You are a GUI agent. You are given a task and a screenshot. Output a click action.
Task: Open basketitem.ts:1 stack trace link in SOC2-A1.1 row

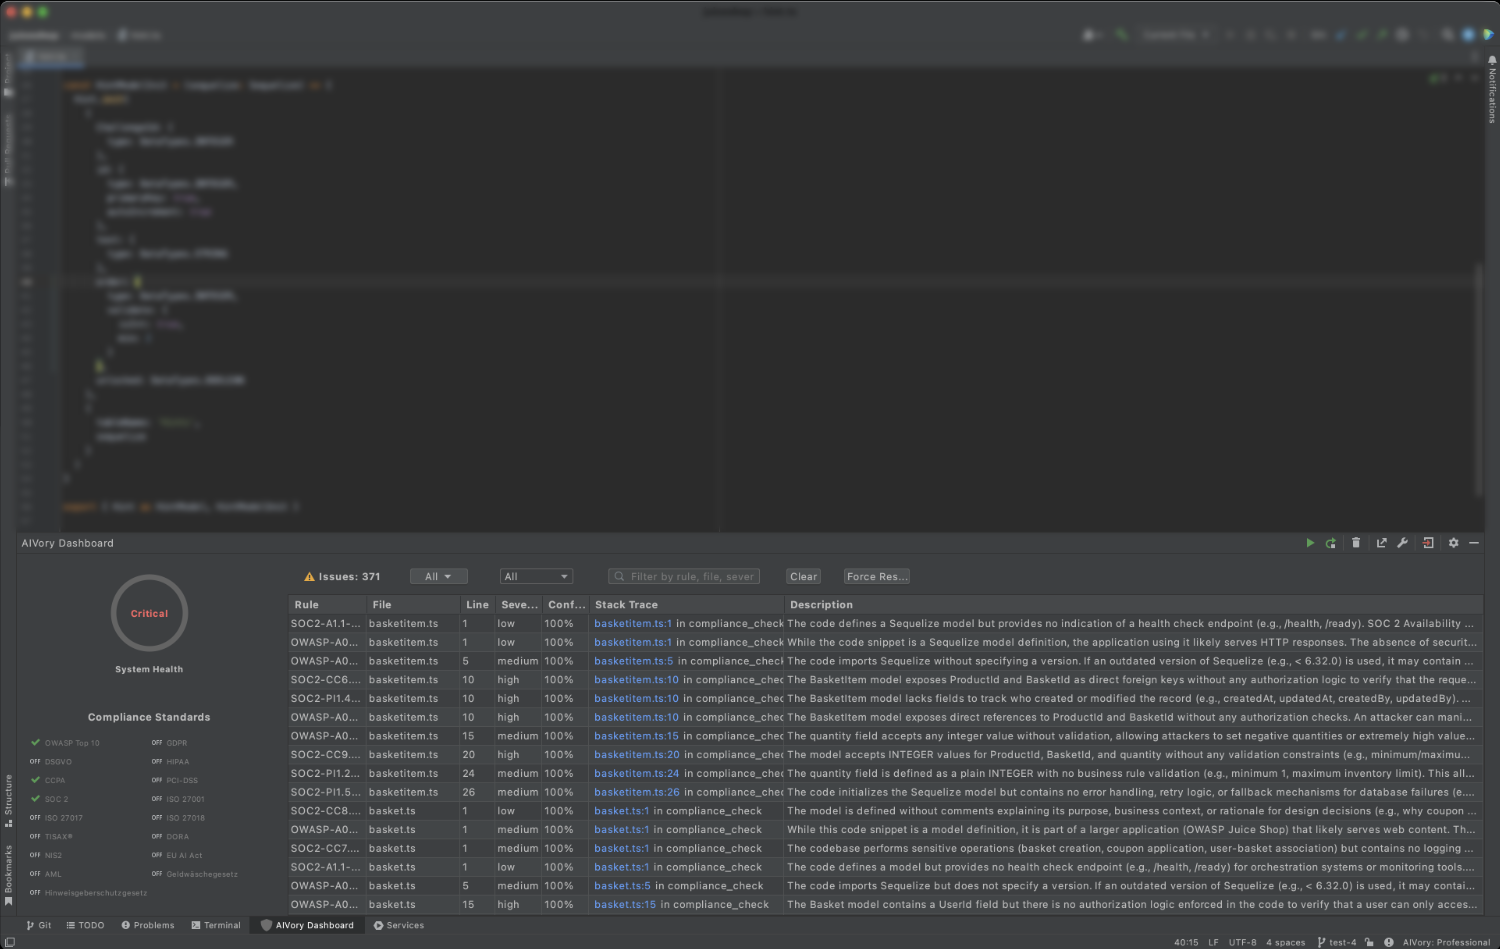[633, 624]
